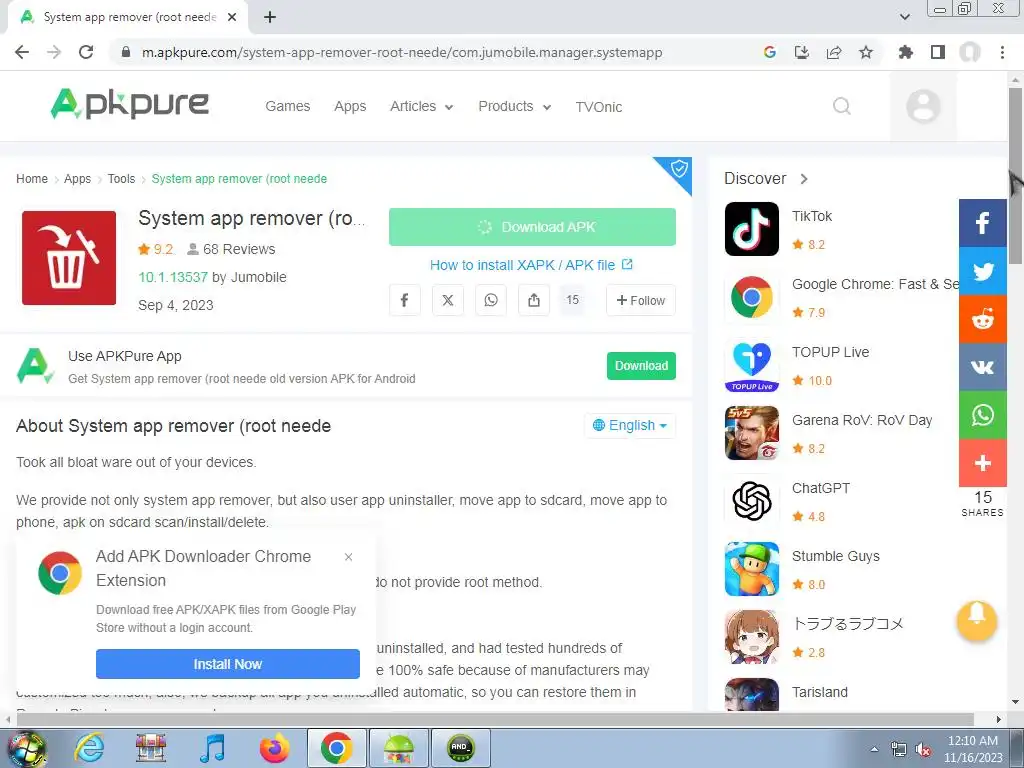Open the Apps menu item
Viewport: 1024px width, 768px height.
(350, 106)
